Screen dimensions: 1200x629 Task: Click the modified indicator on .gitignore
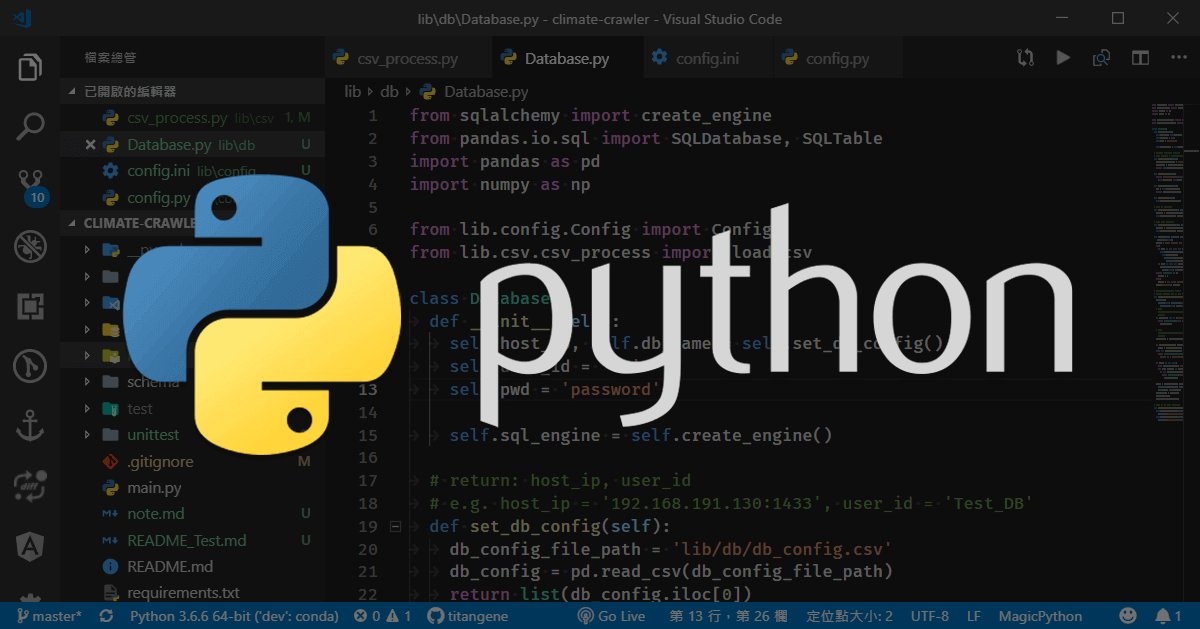tap(306, 461)
